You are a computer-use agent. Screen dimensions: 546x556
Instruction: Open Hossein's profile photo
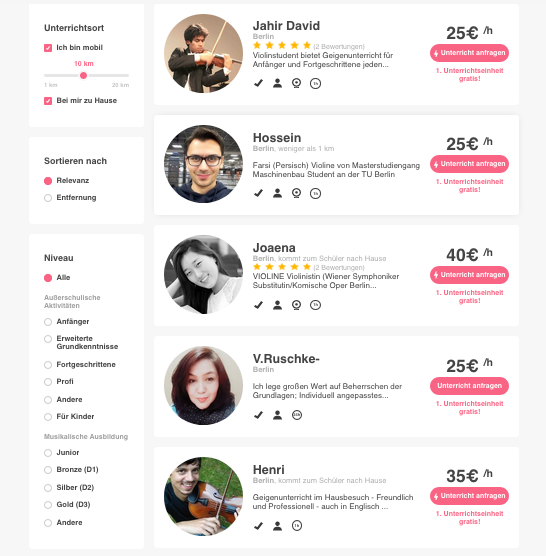click(x=204, y=164)
